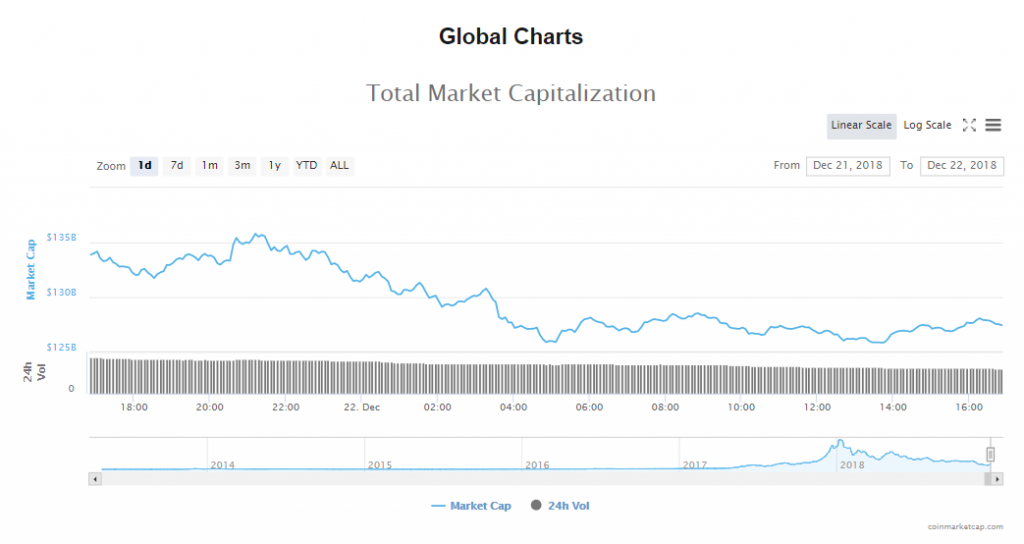Switch to Linear Scale

coord(861,125)
